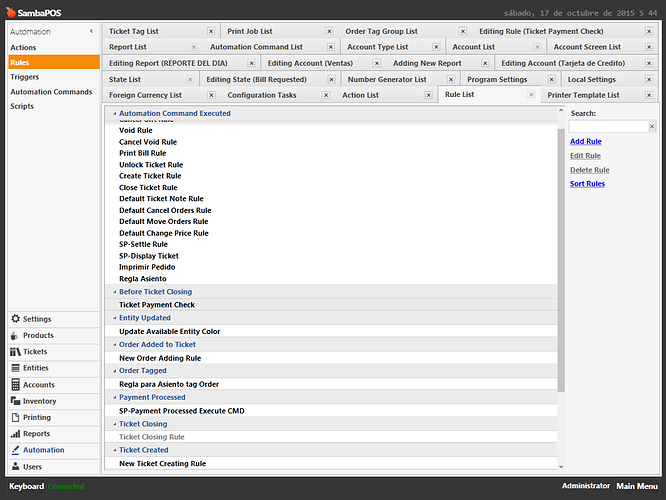Close the Ticket Tag List tab

pyautogui.click(x=211, y=31)
